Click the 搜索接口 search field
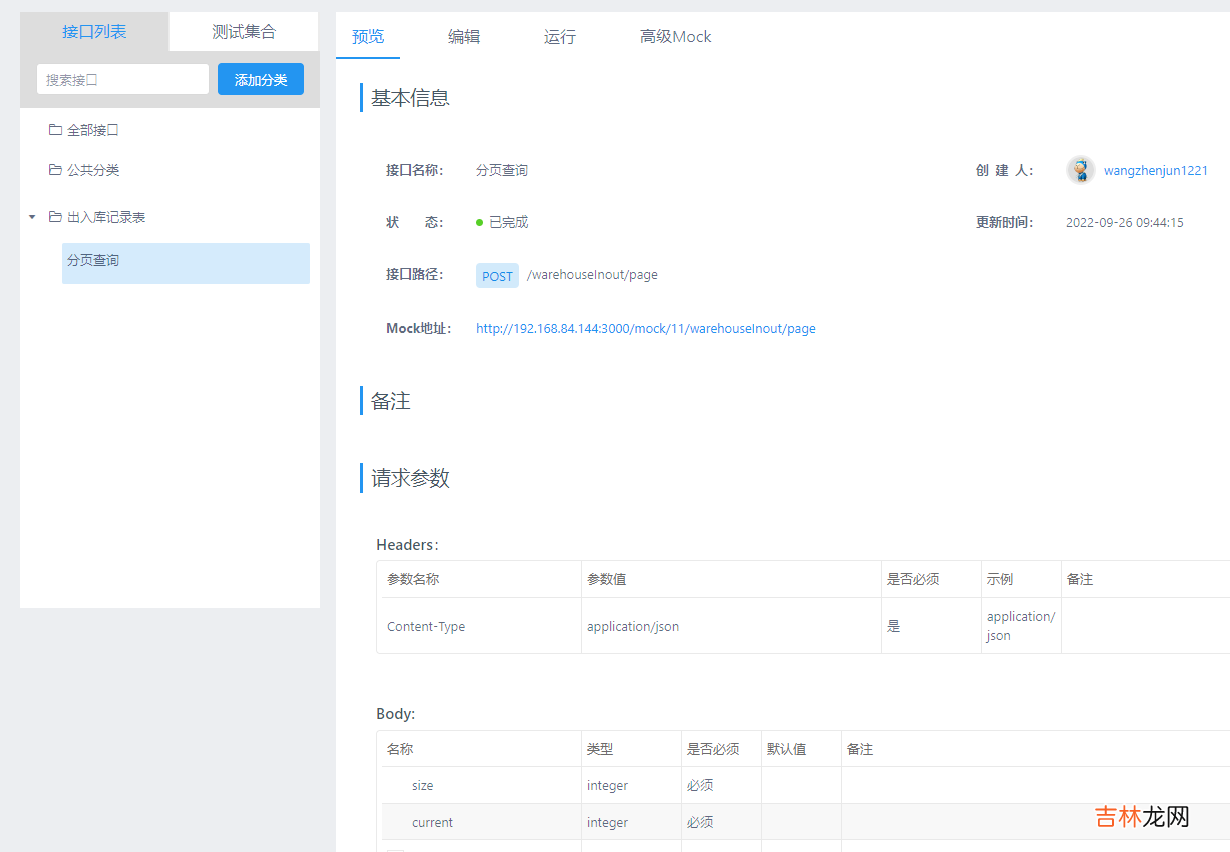1230x852 pixels. (122, 80)
